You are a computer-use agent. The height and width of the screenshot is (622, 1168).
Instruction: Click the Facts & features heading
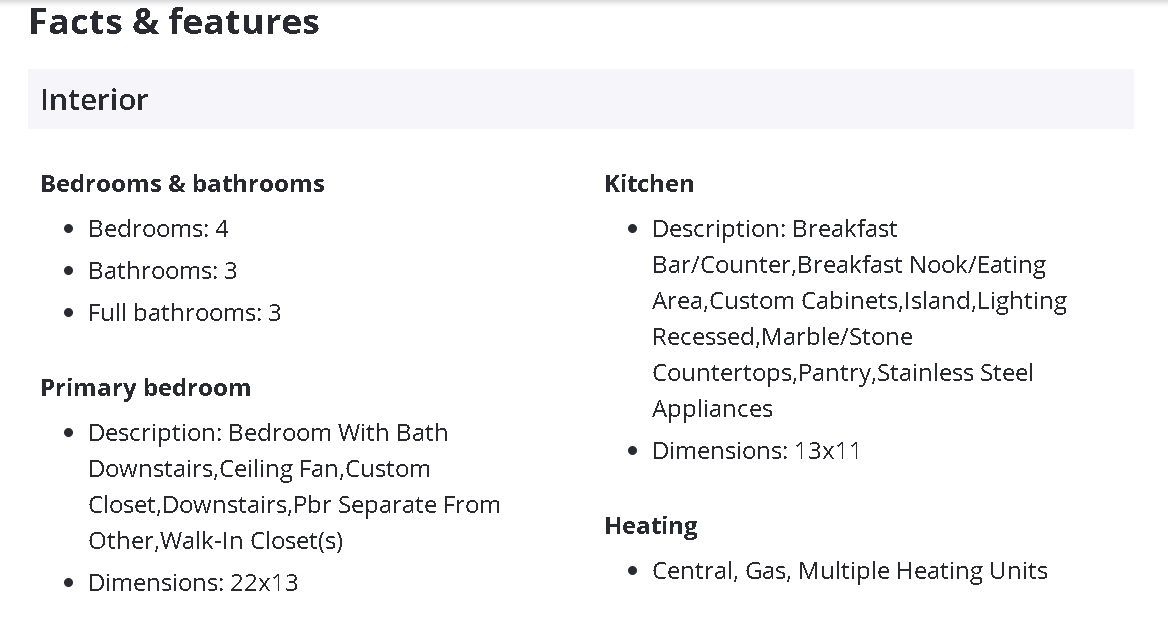pos(174,22)
